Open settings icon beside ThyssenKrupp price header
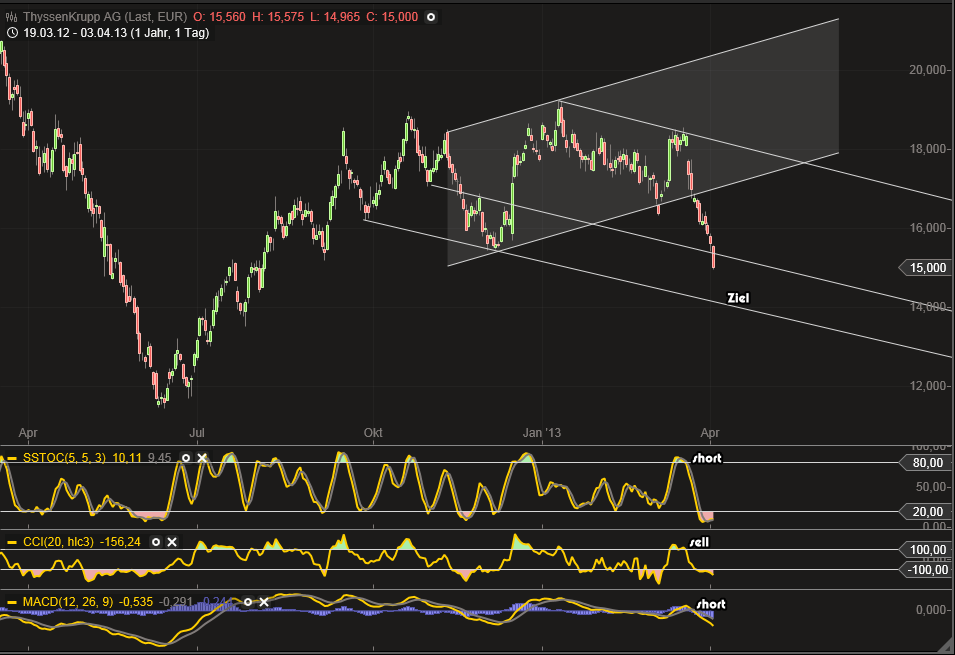Image resolution: width=955 pixels, height=655 pixels. 431,17
